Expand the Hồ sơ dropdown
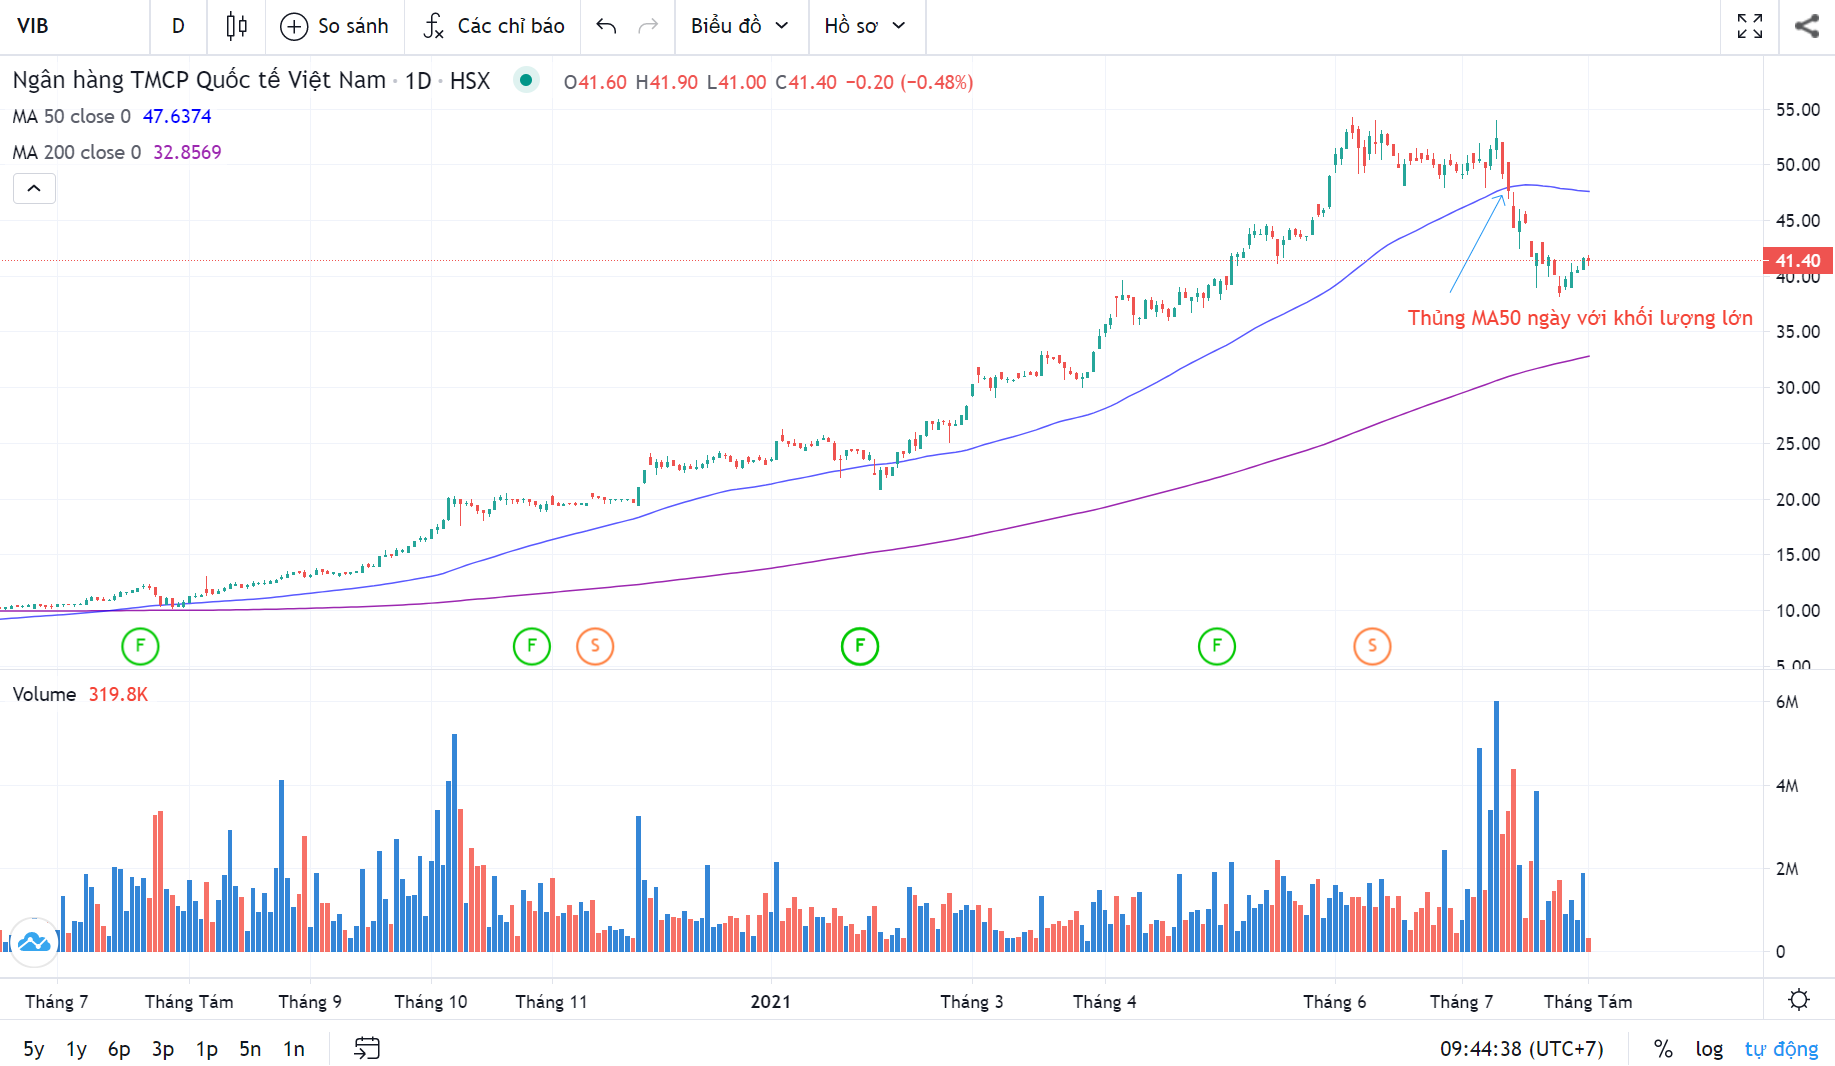Screen dimensions: 1835x1066 pos(864,26)
